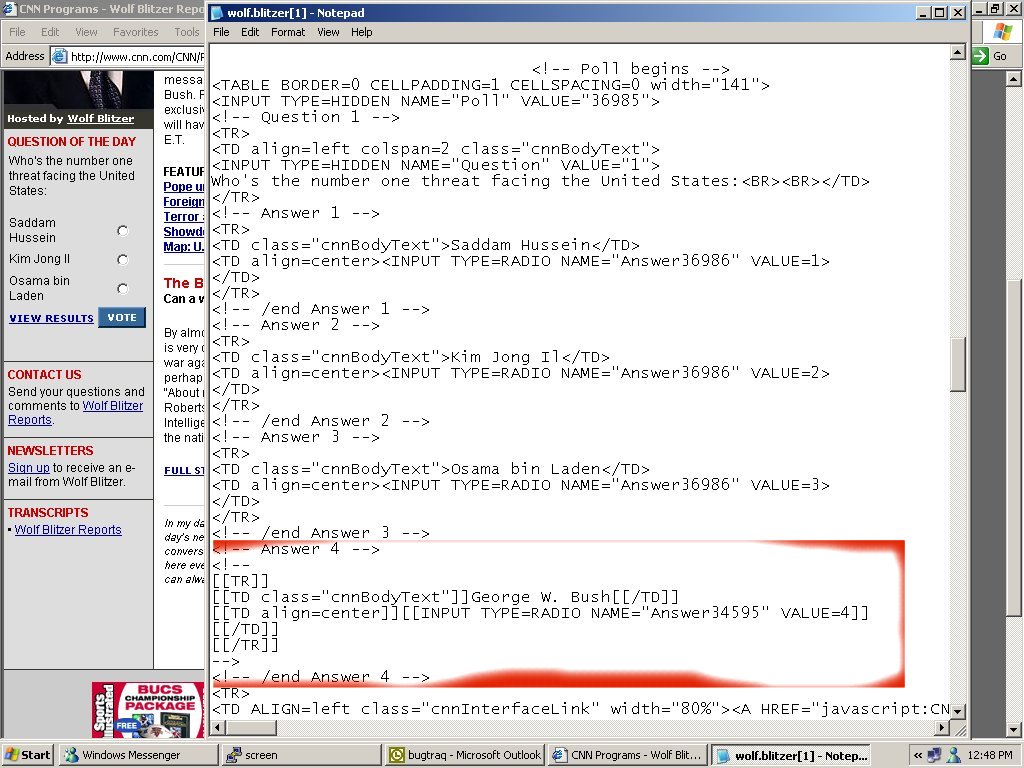Open Windows Messenger from the taskbar

coord(138,755)
